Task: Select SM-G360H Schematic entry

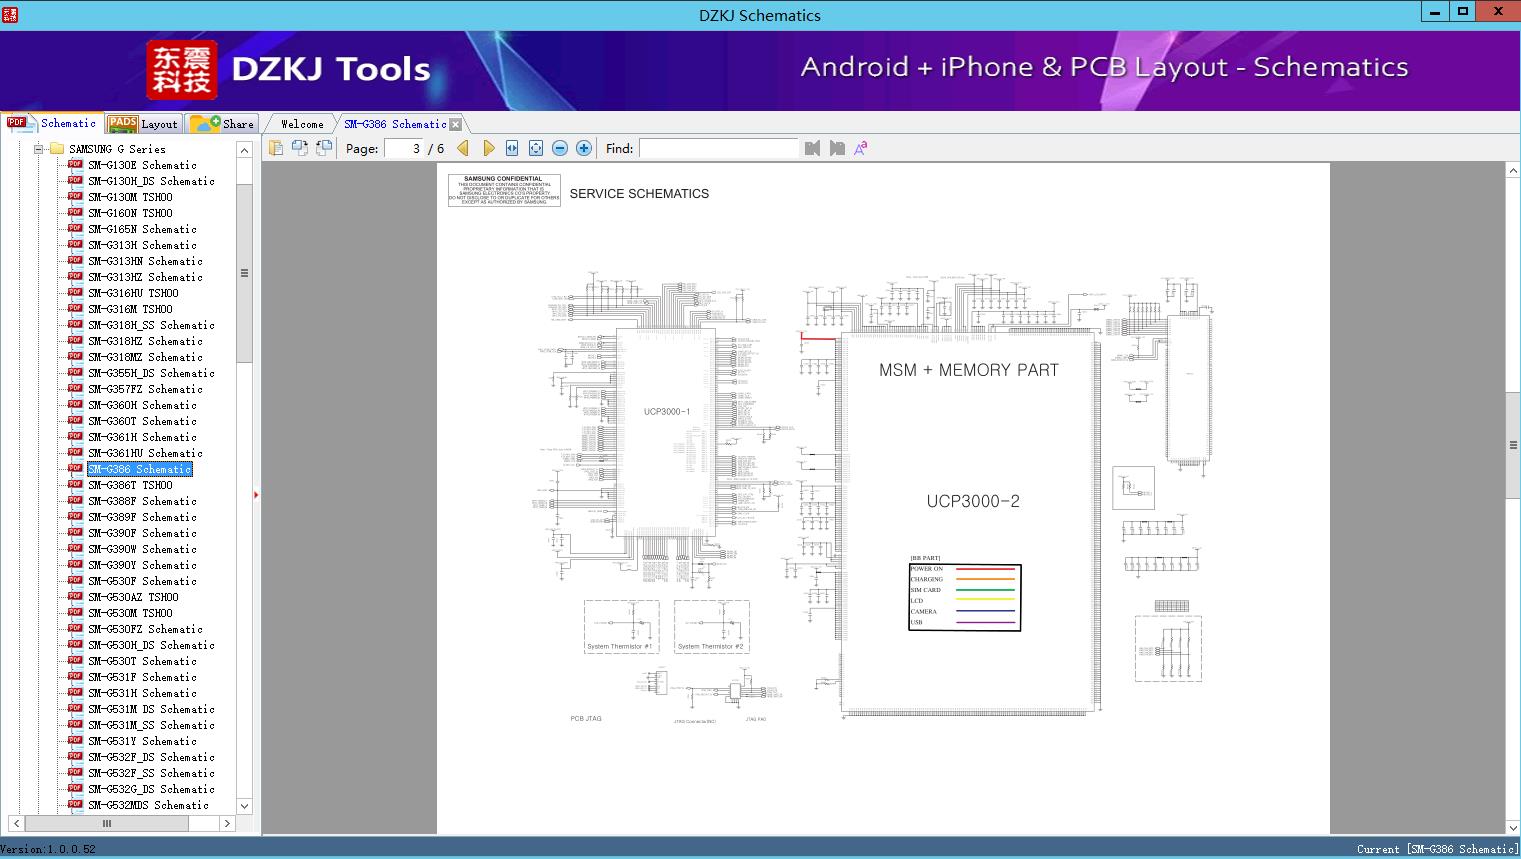Action: point(142,405)
